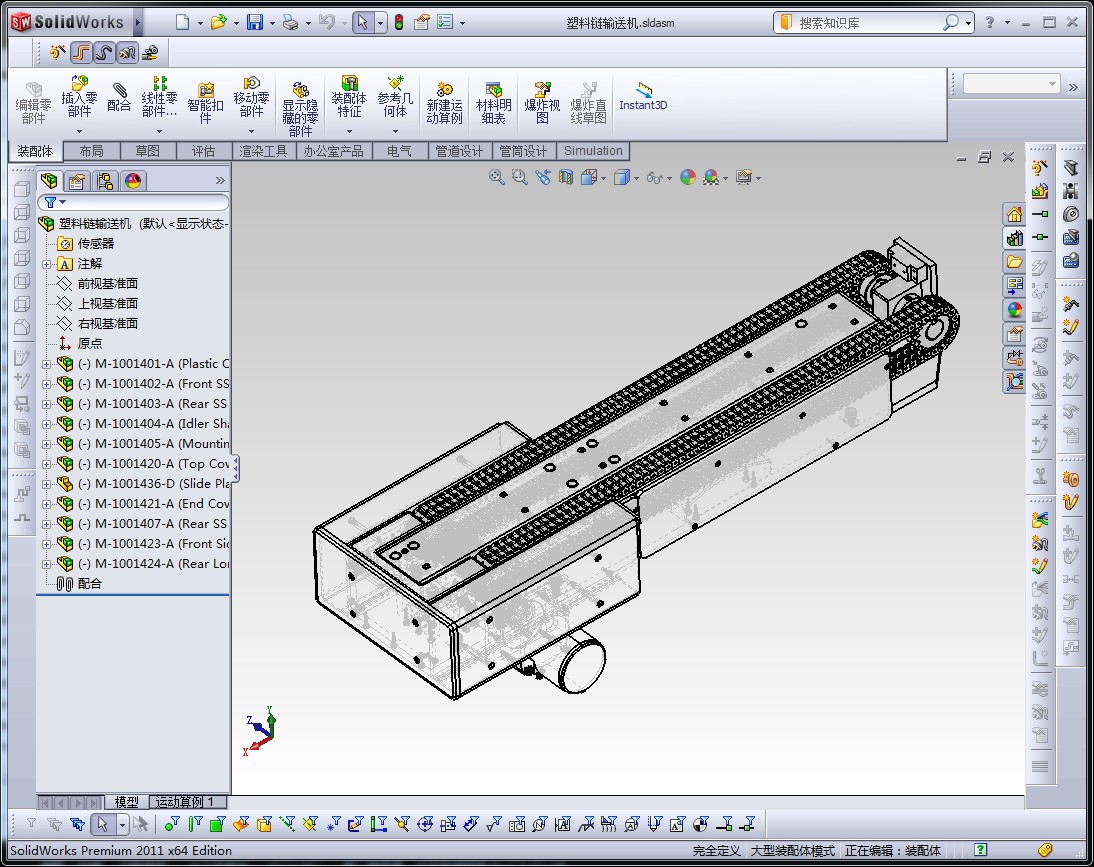This screenshot has width=1094, height=867.
Task: Open the Hide/Show Items glasses dropdown
Action: [669, 179]
